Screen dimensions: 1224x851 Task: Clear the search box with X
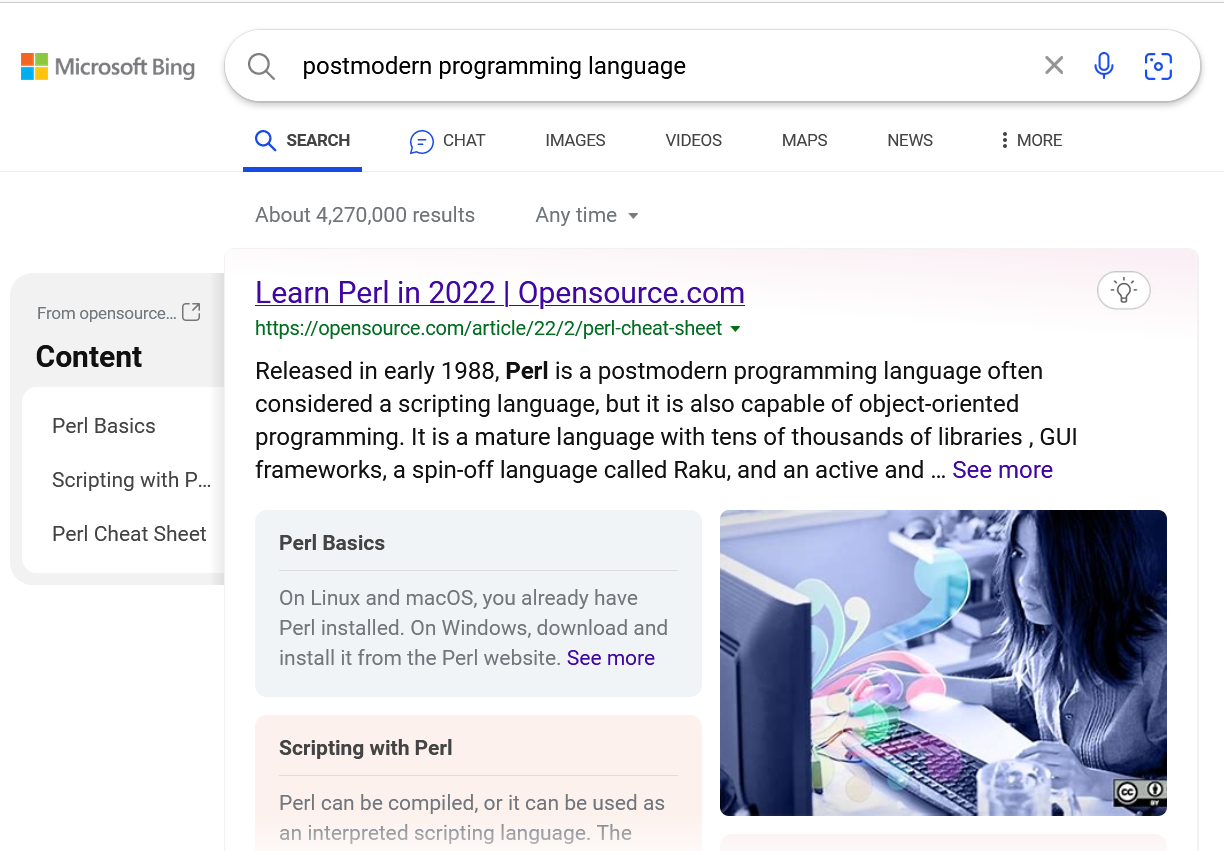1054,66
